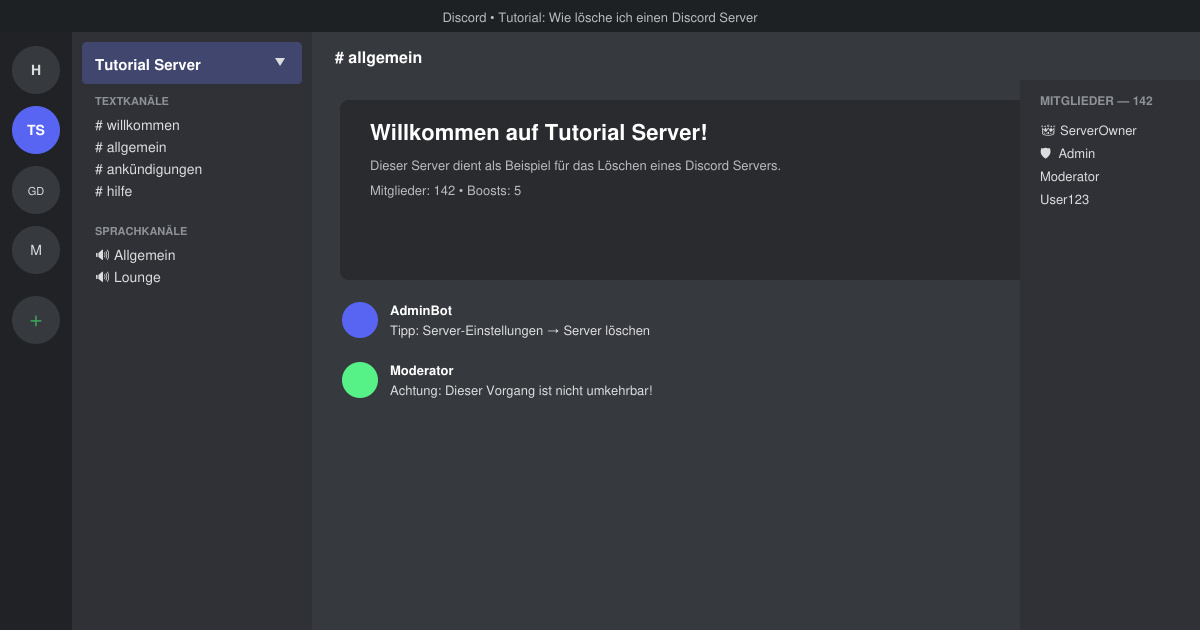The width and height of the screenshot is (1200, 630).
Task: Click the MITGLIEDER — 142 heading
Action: point(1096,101)
